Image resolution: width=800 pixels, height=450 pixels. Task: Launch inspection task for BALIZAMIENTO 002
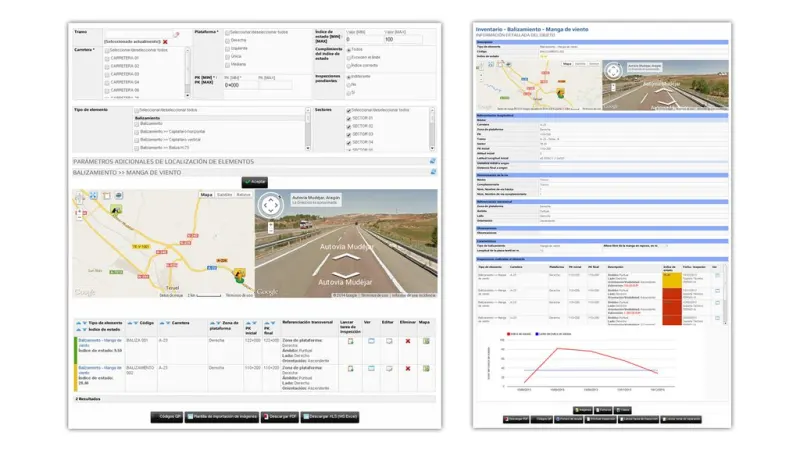tap(351, 368)
